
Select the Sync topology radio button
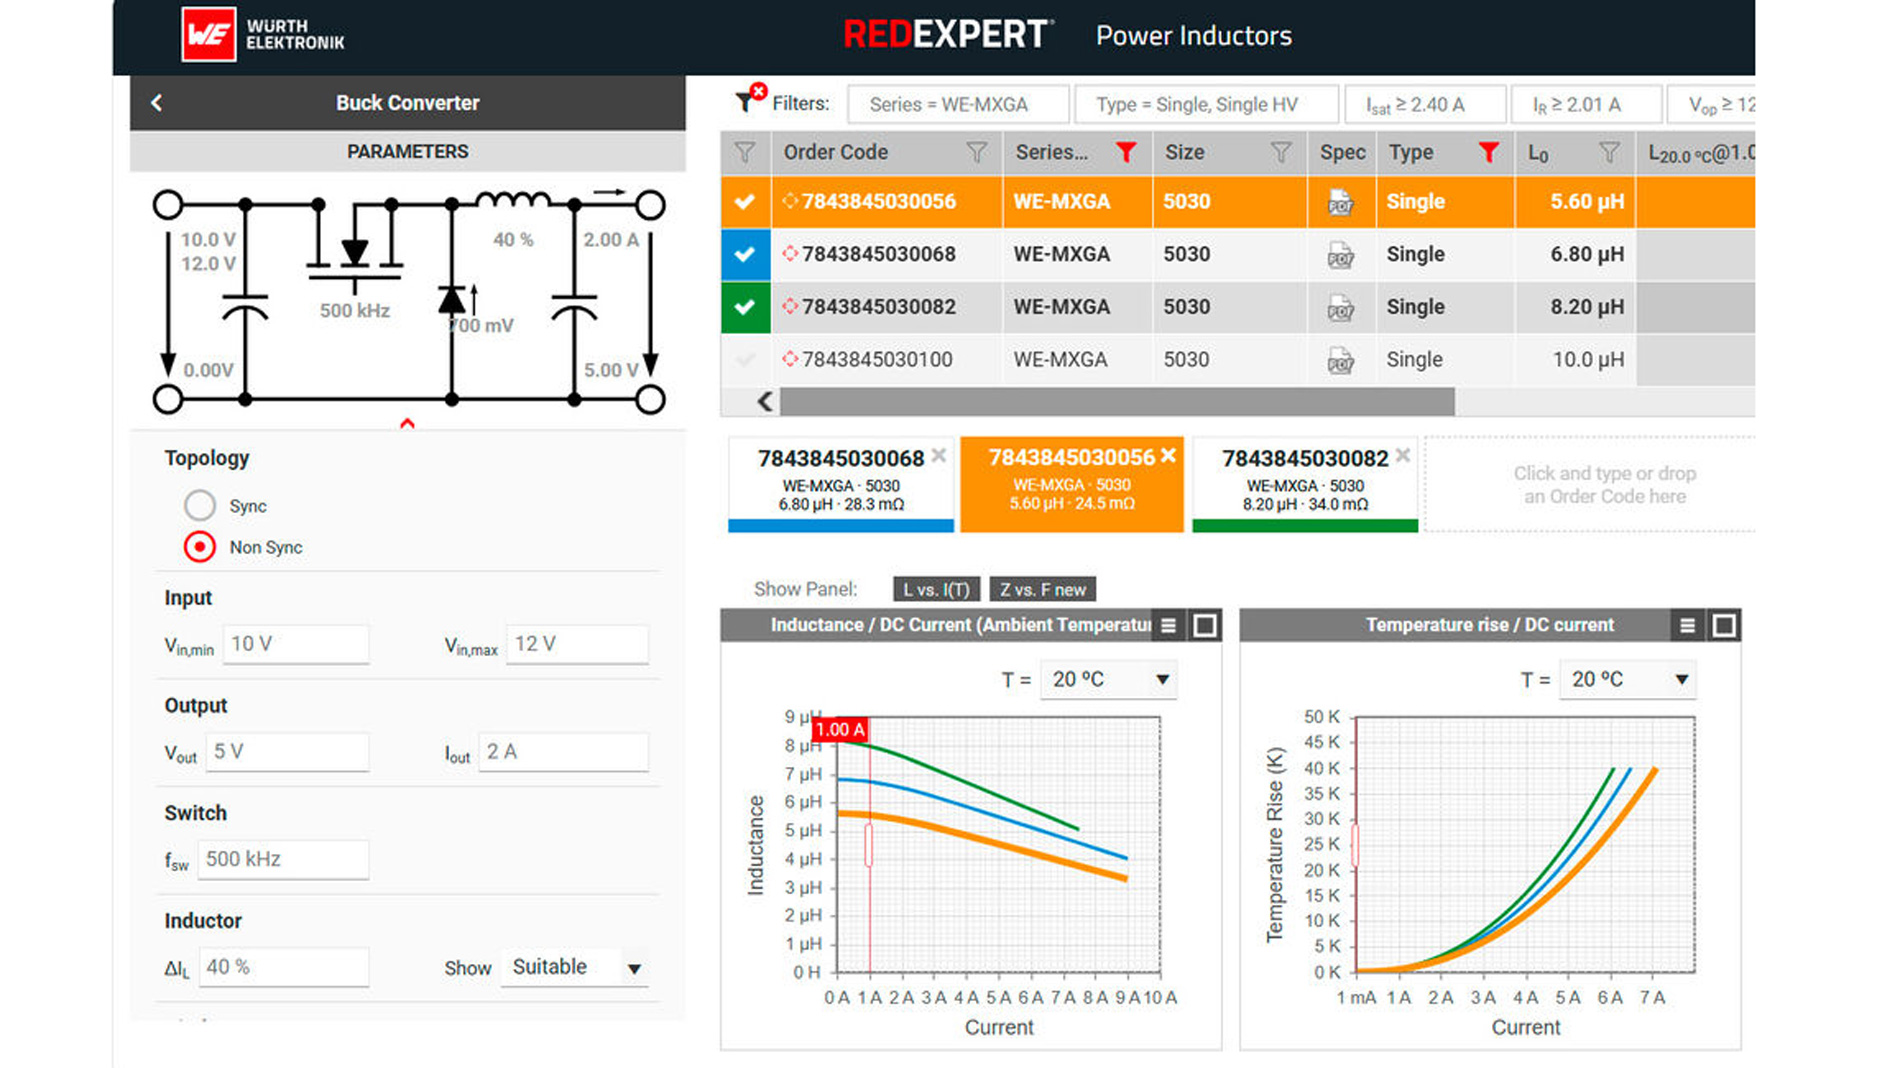200,506
